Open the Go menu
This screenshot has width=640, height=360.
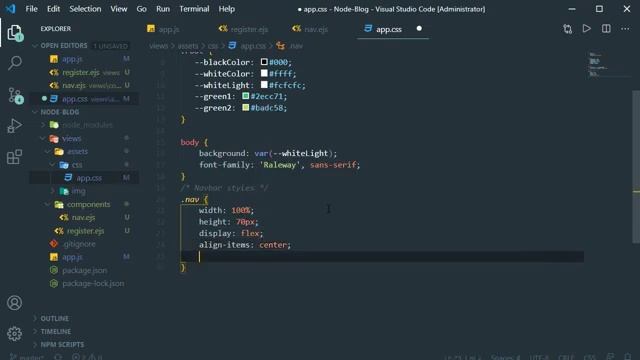142,9
